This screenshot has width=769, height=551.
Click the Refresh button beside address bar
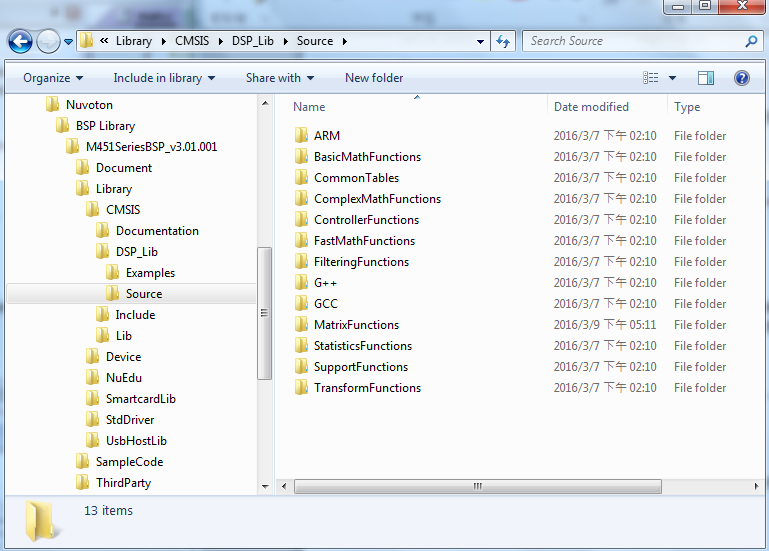[x=503, y=41]
